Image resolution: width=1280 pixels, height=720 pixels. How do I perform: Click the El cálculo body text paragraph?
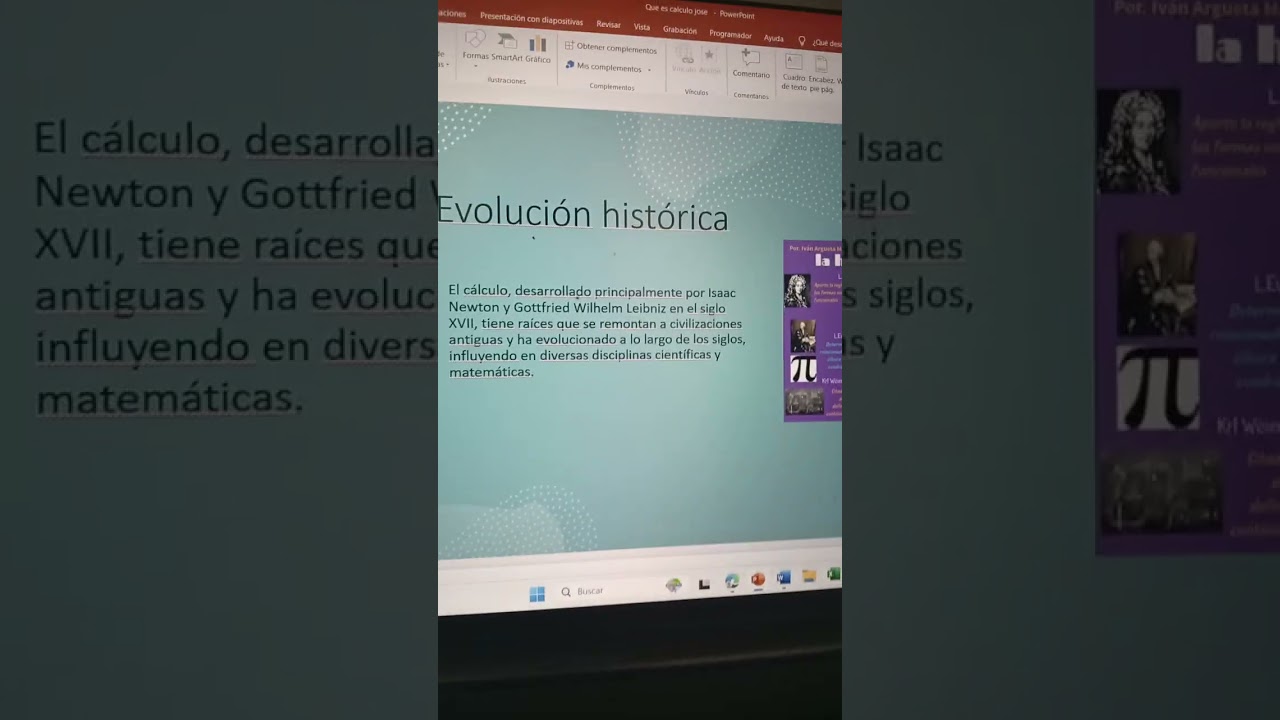click(597, 332)
